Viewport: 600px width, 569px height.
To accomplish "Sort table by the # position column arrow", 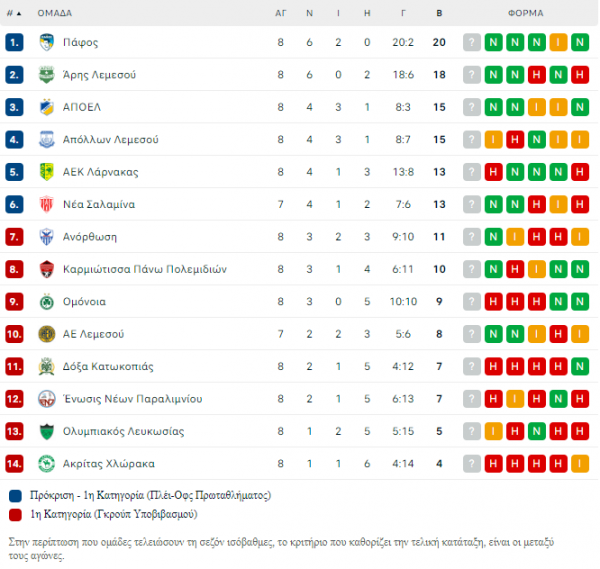I will 14,13.
